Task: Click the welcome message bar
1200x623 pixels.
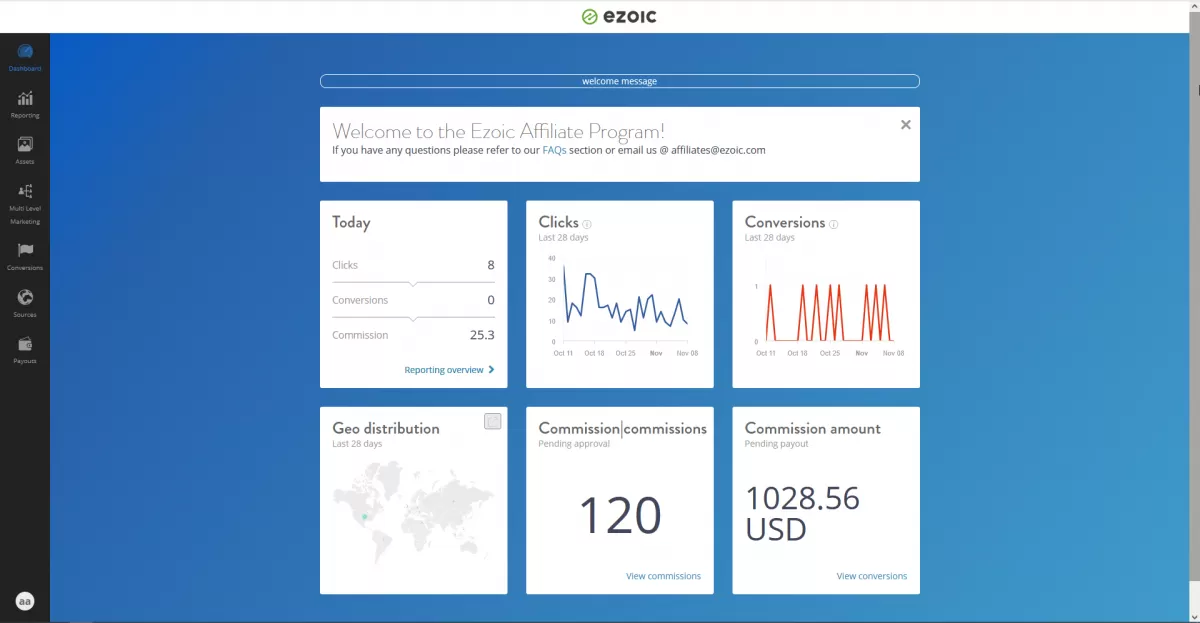Action: point(620,81)
